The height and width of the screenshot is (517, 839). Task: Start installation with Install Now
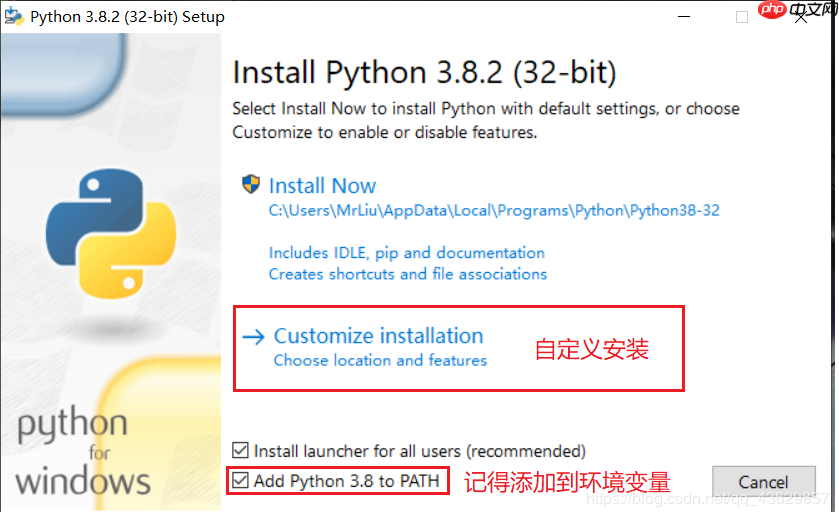coord(322,186)
